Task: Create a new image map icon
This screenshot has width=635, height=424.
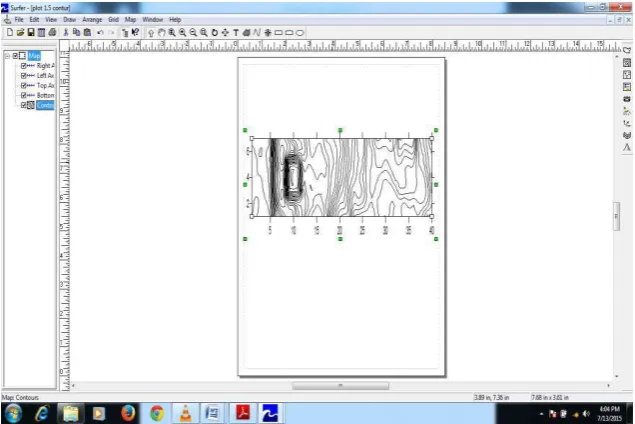Action: (627, 99)
